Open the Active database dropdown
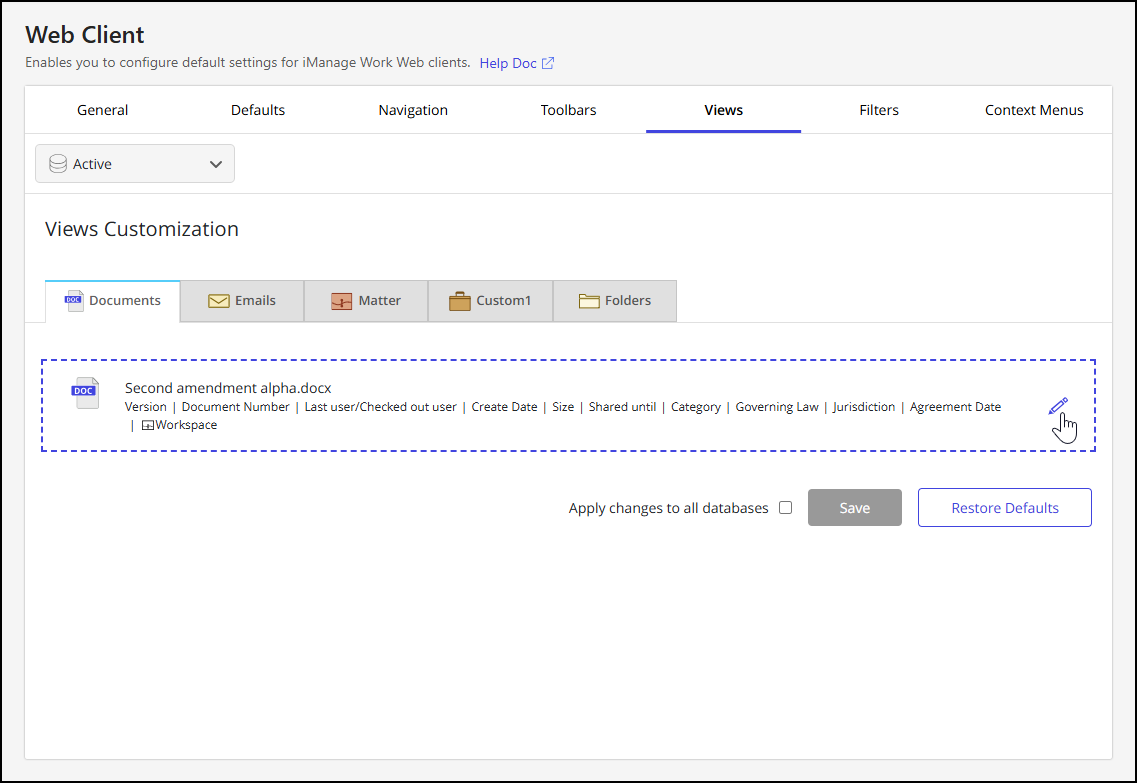This screenshot has width=1137, height=783. tap(134, 163)
